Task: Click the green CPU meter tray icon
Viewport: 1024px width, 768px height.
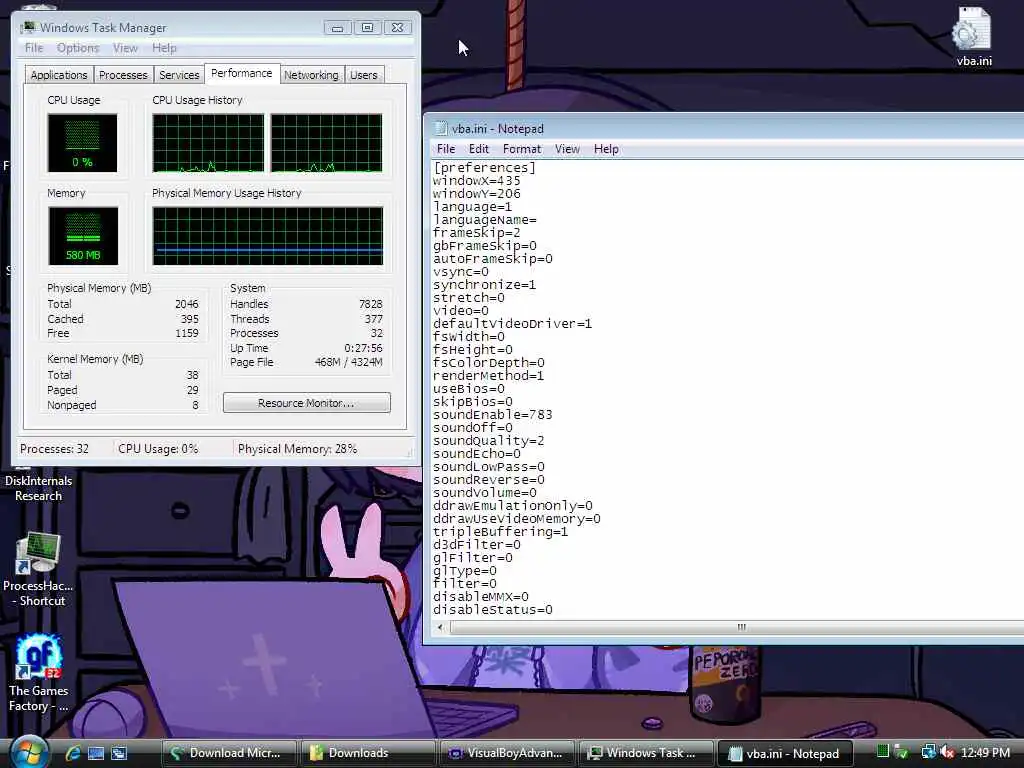Action: point(882,752)
